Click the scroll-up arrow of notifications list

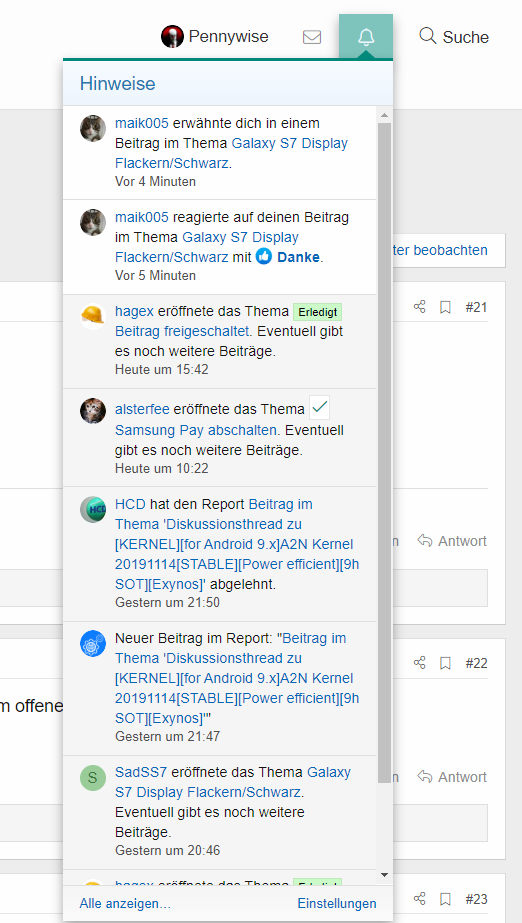(x=384, y=115)
